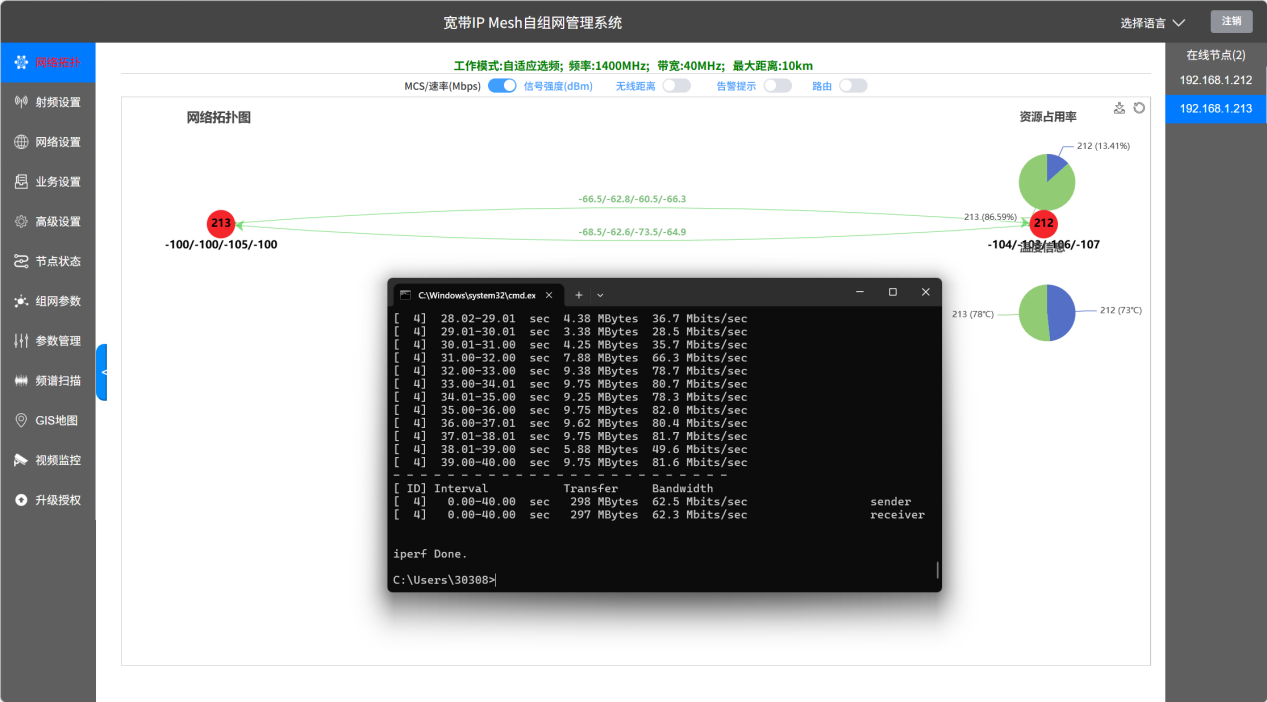Screen dimensions: 1267x702
Task: Refresh the topology chart icon
Action: [x=1138, y=108]
